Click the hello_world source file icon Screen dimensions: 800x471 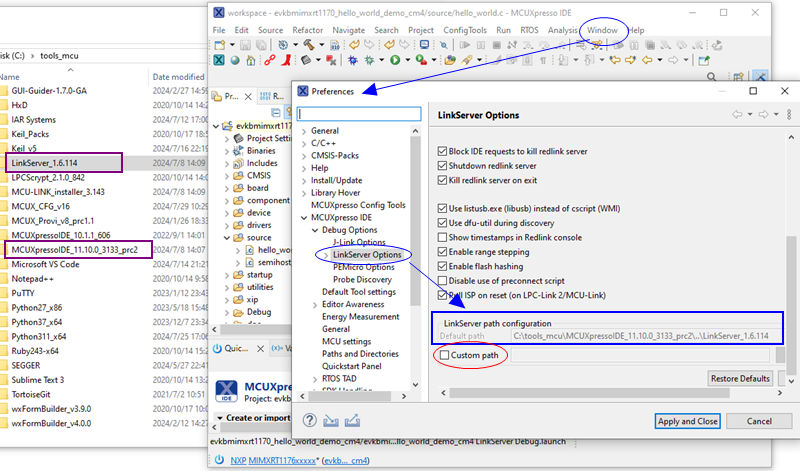[x=251, y=250]
